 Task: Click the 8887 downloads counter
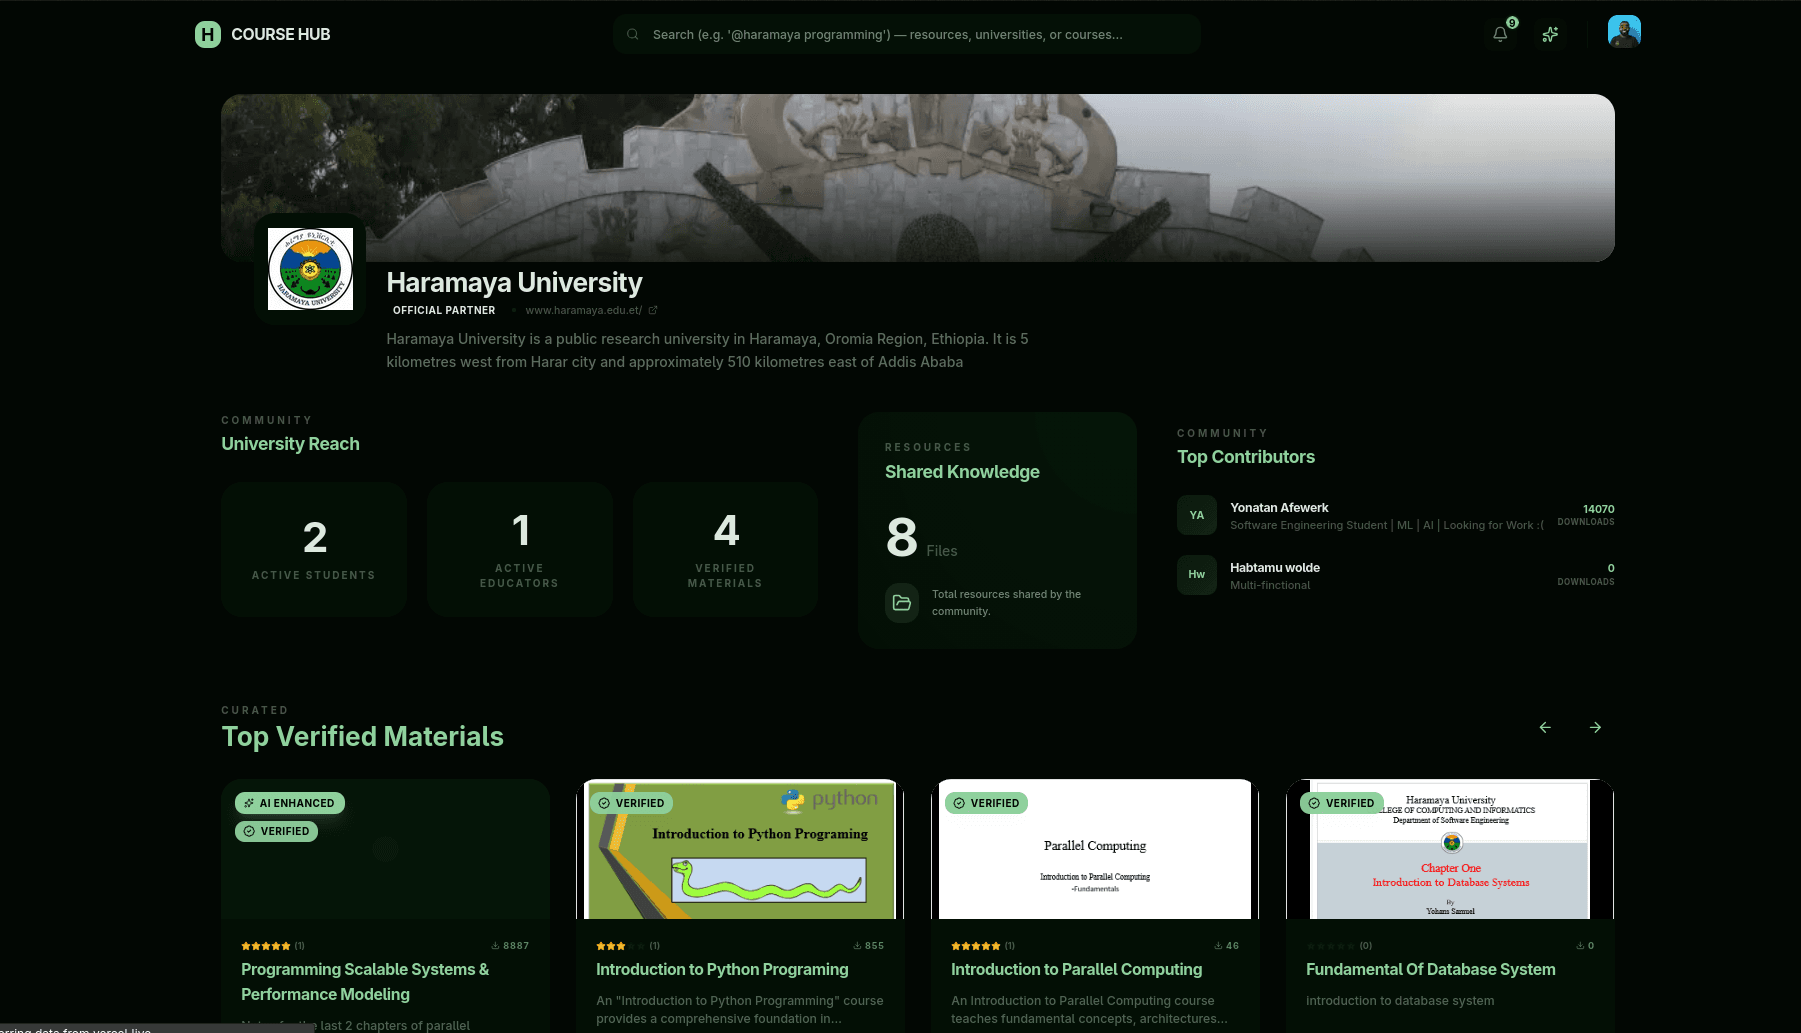[x=510, y=946]
